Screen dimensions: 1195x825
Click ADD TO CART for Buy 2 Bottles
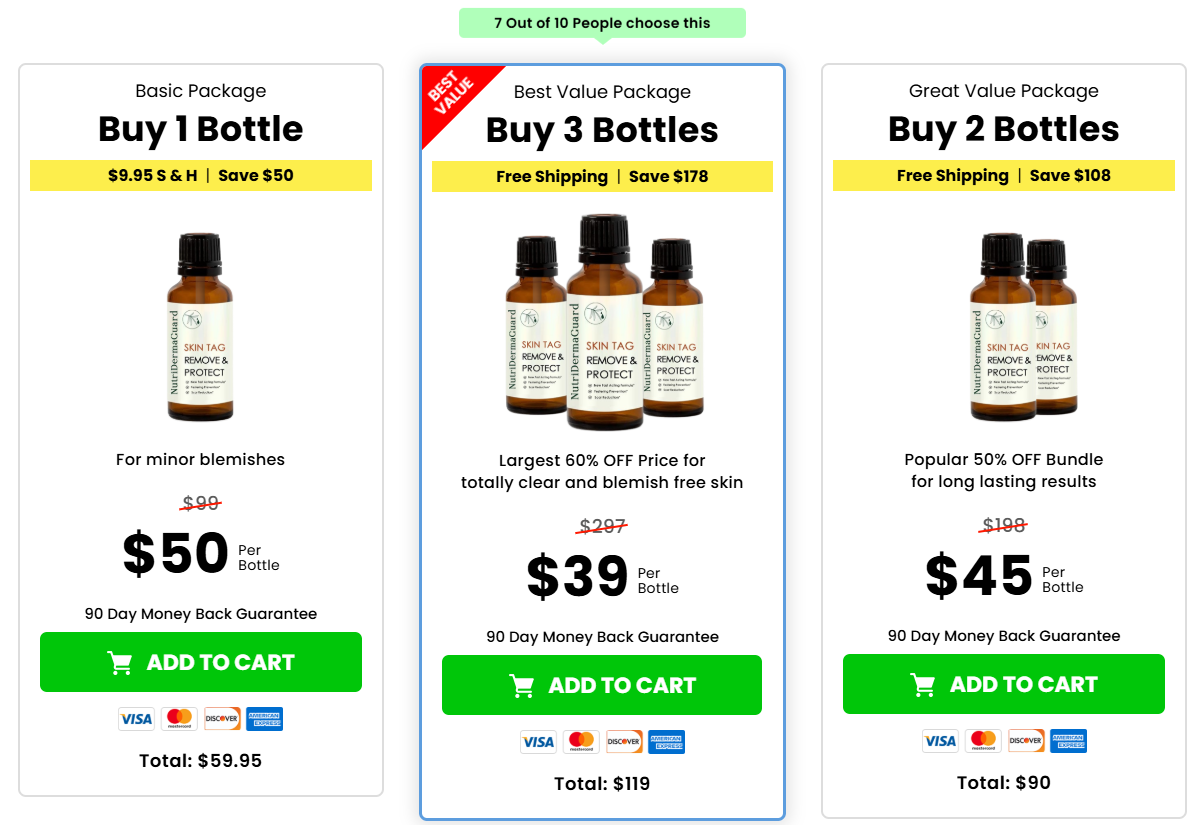click(x=1003, y=684)
